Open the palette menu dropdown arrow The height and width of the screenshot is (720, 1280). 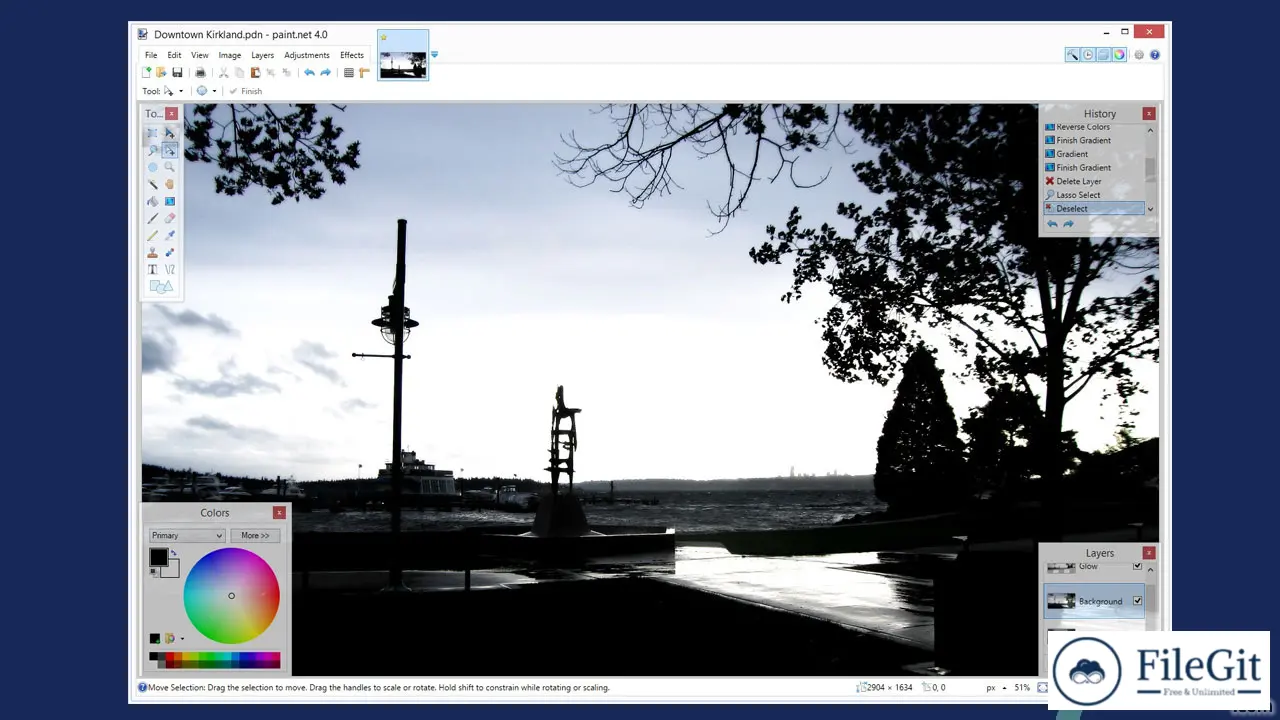[x=182, y=638]
